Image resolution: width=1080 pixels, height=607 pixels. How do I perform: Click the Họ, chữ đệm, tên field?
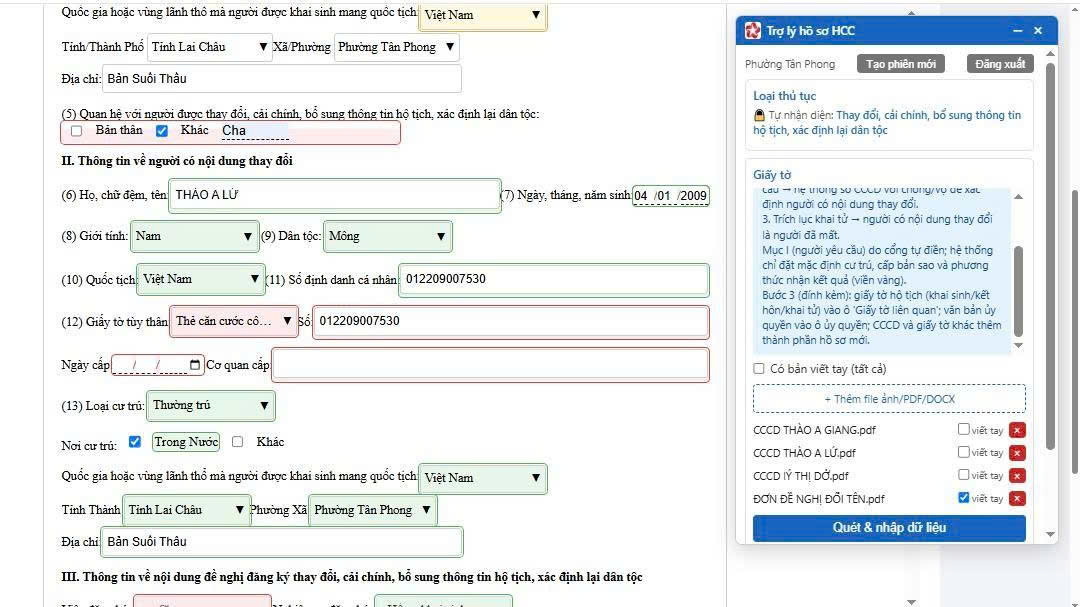[335, 196]
